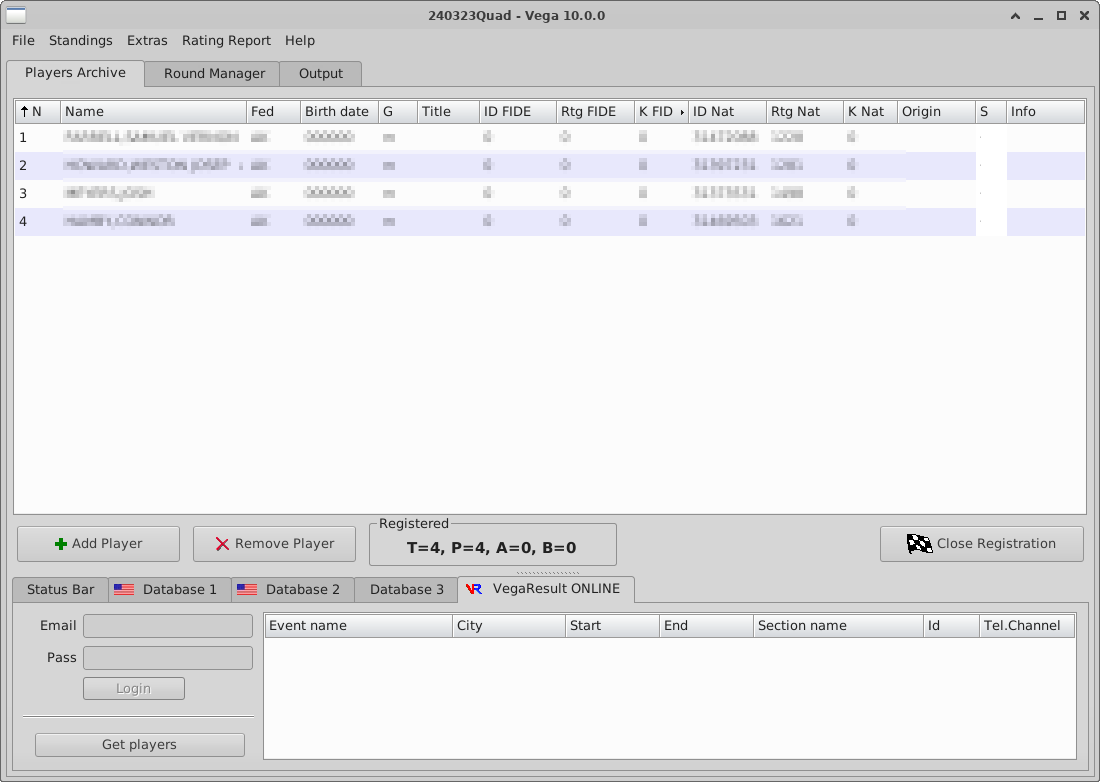Click the green plus Add Player icon
Image resolution: width=1100 pixels, height=782 pixels.
click(x=61, y=544)
